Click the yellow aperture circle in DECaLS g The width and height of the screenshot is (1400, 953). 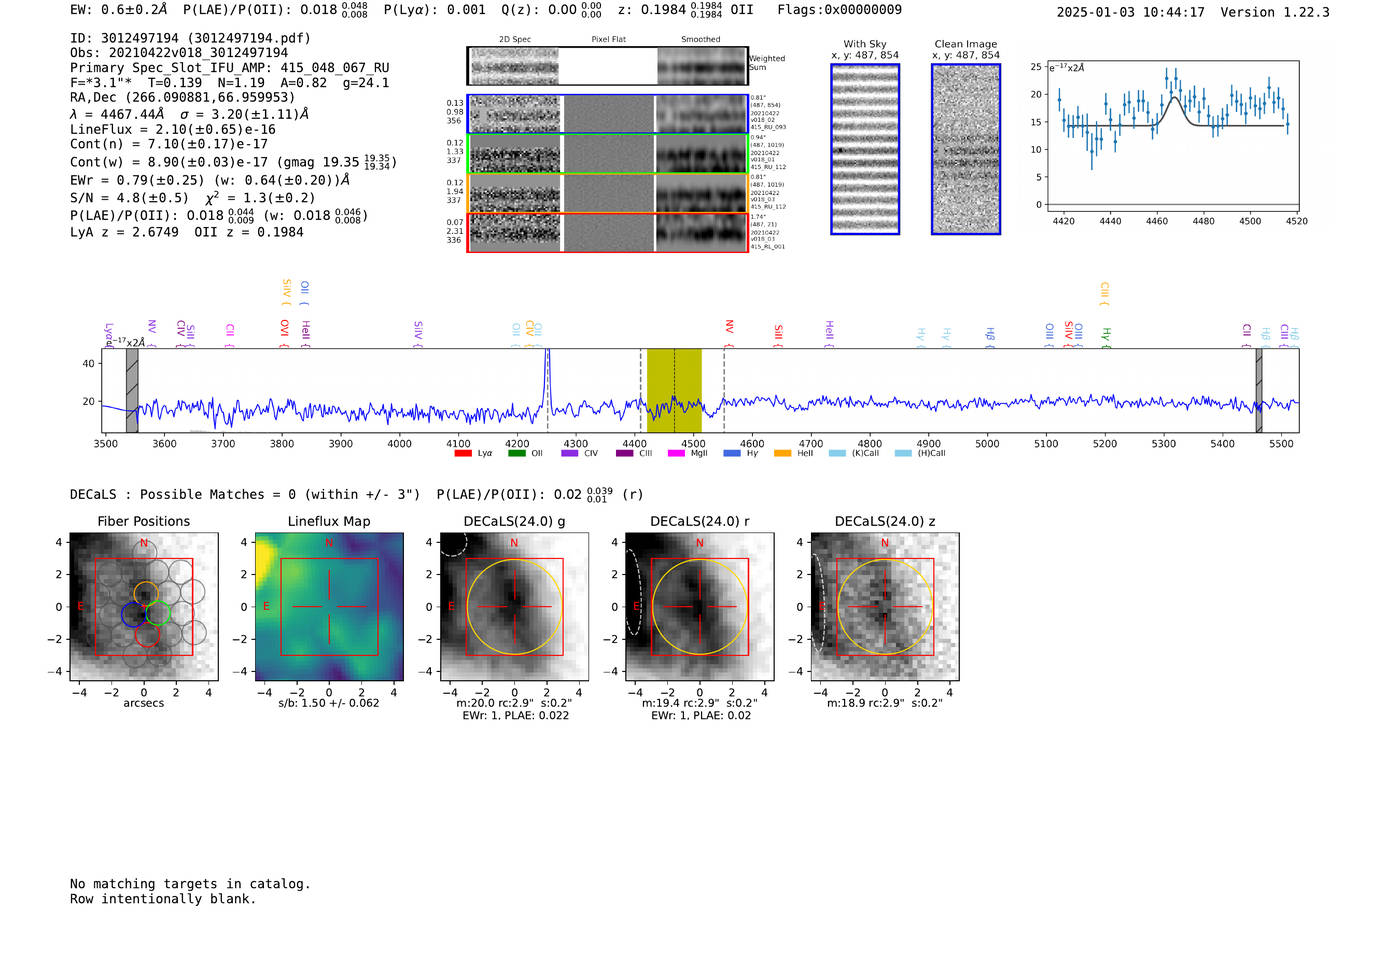point(515,607)
